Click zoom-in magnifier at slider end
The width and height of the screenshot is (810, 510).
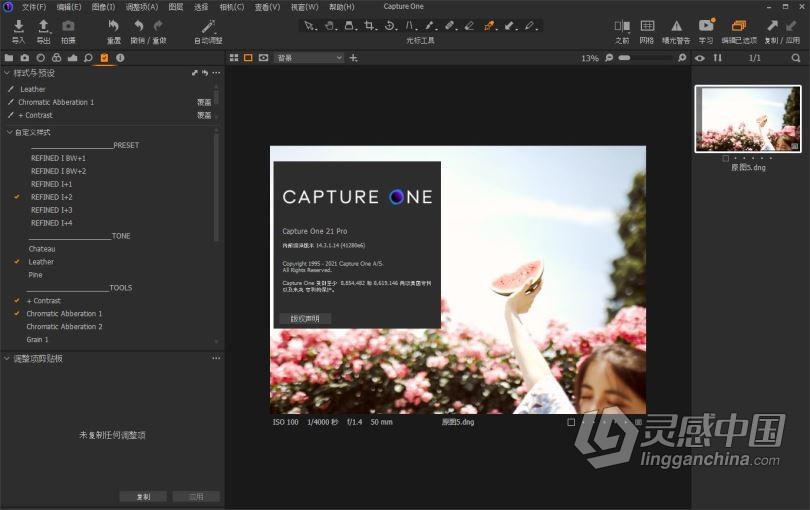(682, 58)
